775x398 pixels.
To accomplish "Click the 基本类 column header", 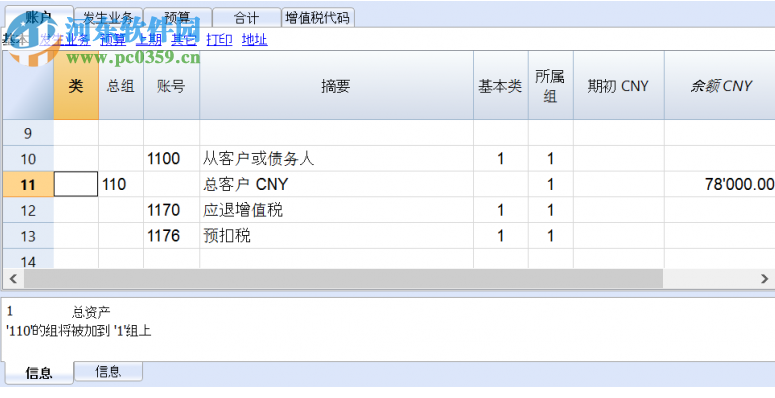I will (501, 86).
